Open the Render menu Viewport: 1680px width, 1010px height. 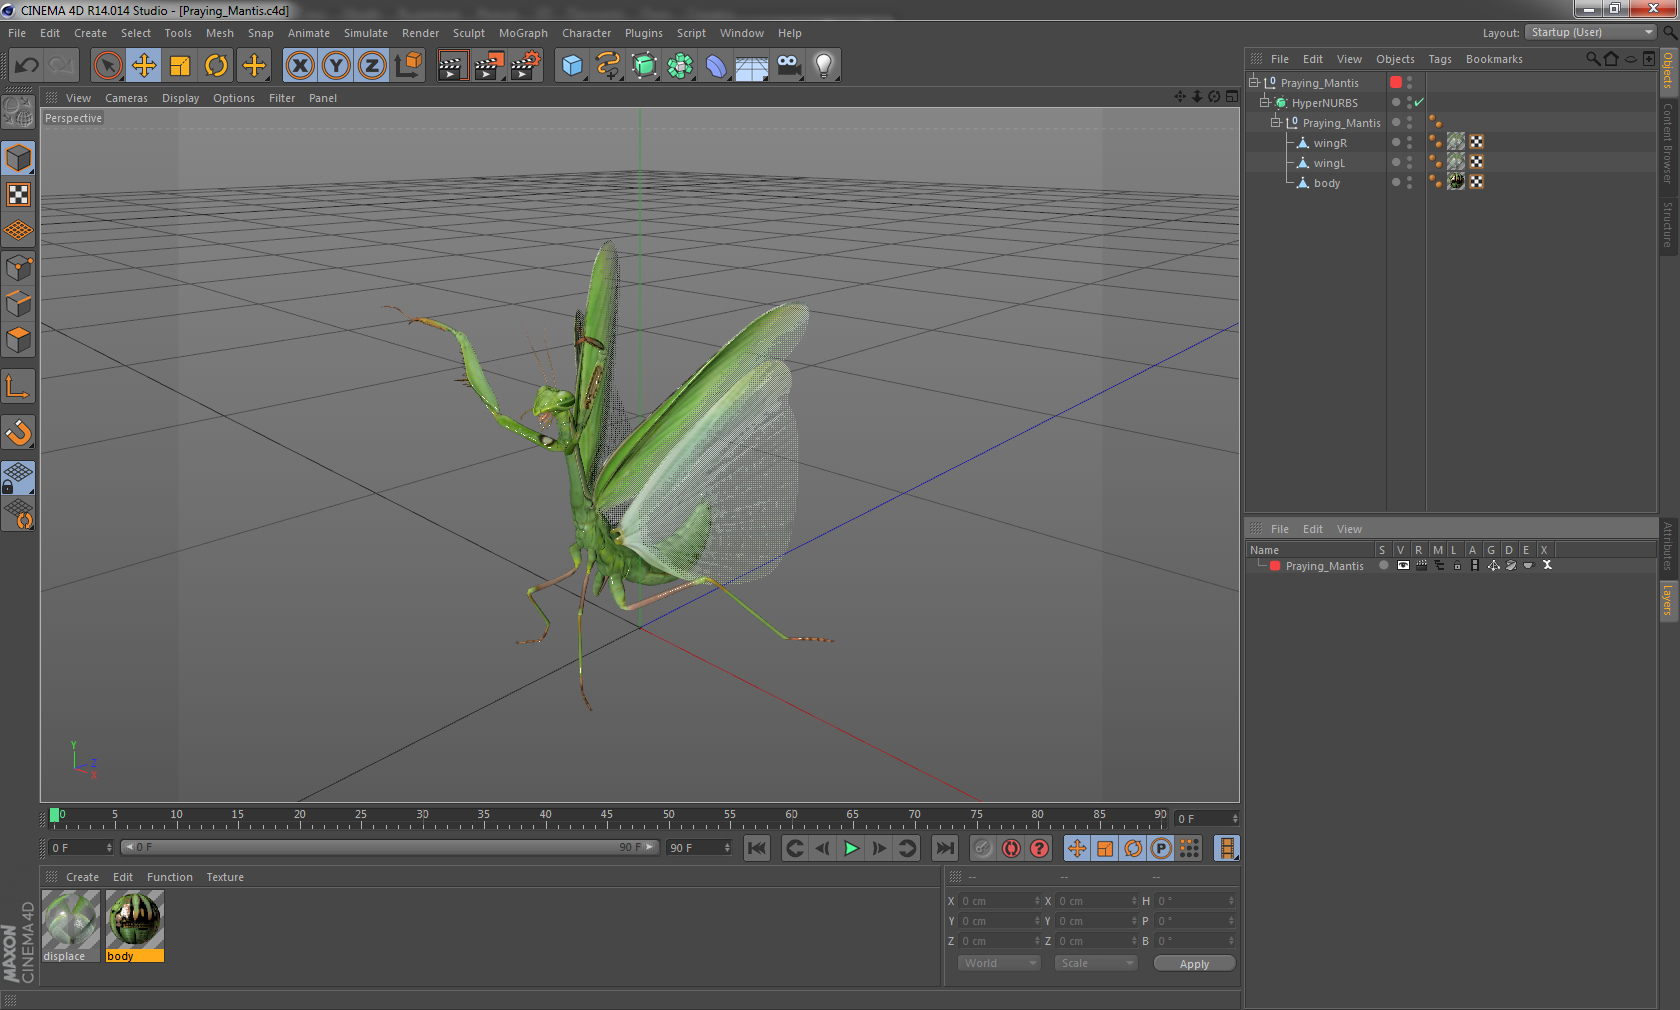[x=420, y=33]
